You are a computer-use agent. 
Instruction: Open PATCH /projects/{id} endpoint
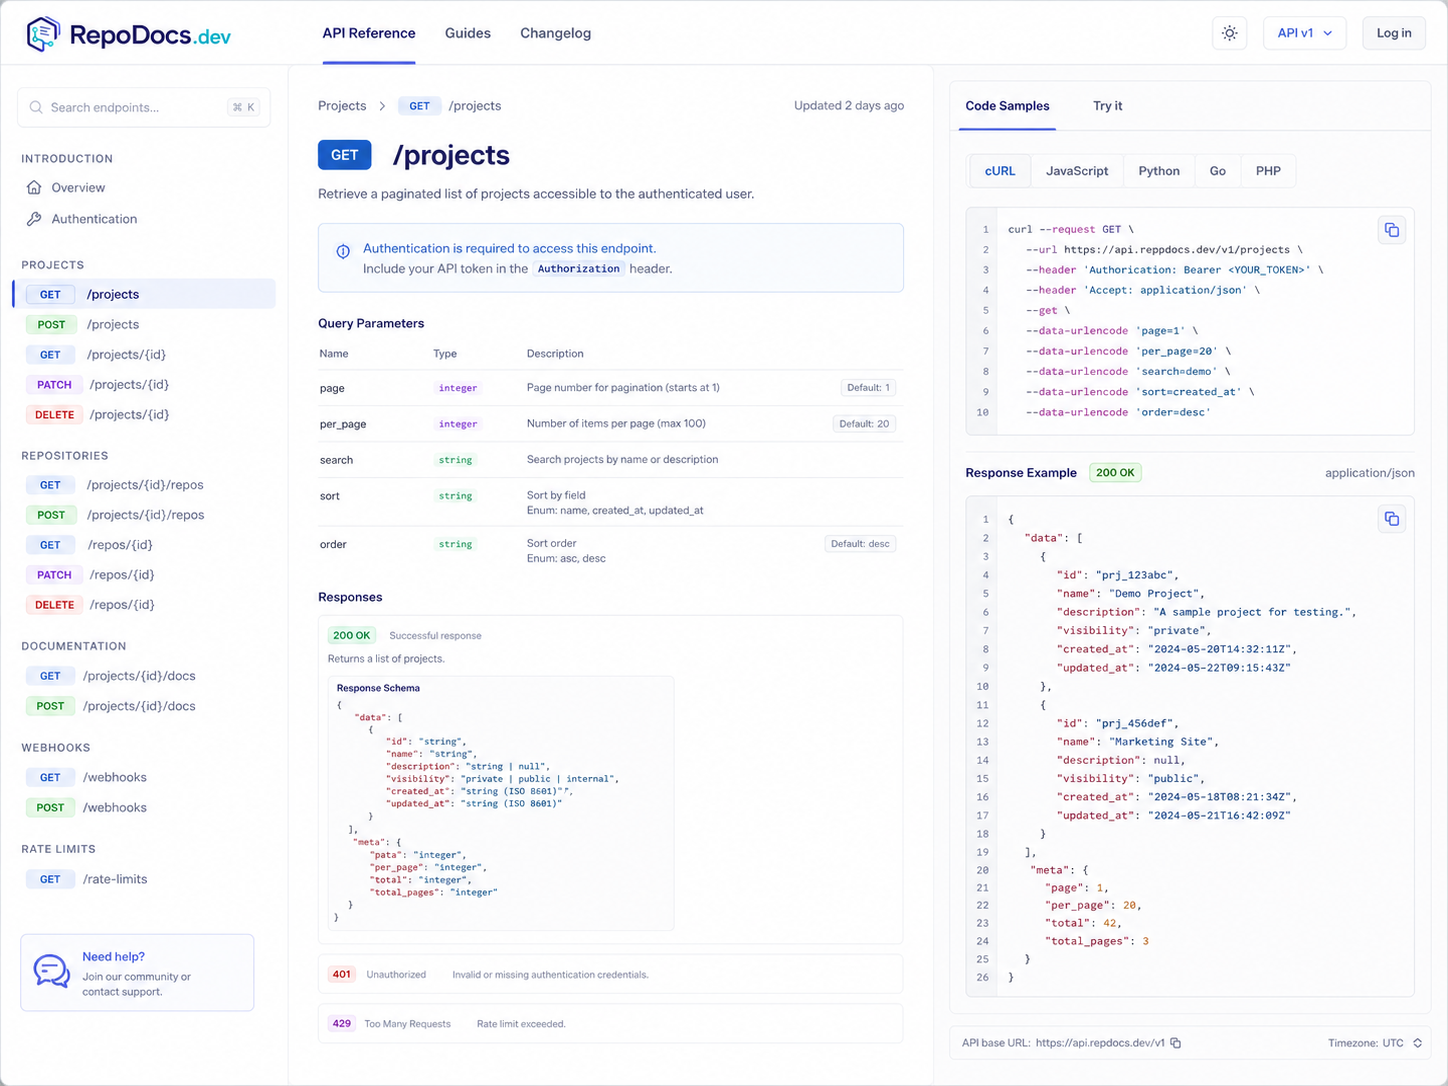pos(97,384)
